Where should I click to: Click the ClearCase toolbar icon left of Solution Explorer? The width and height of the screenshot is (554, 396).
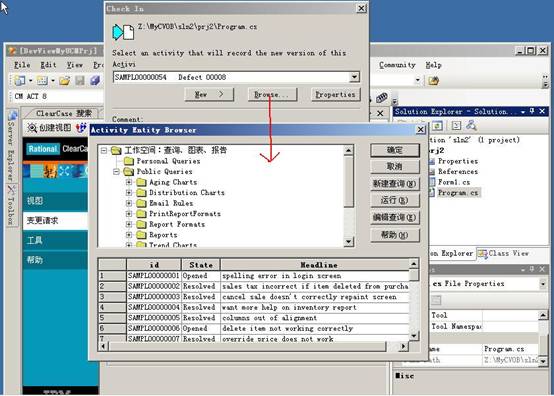point(382,97)
